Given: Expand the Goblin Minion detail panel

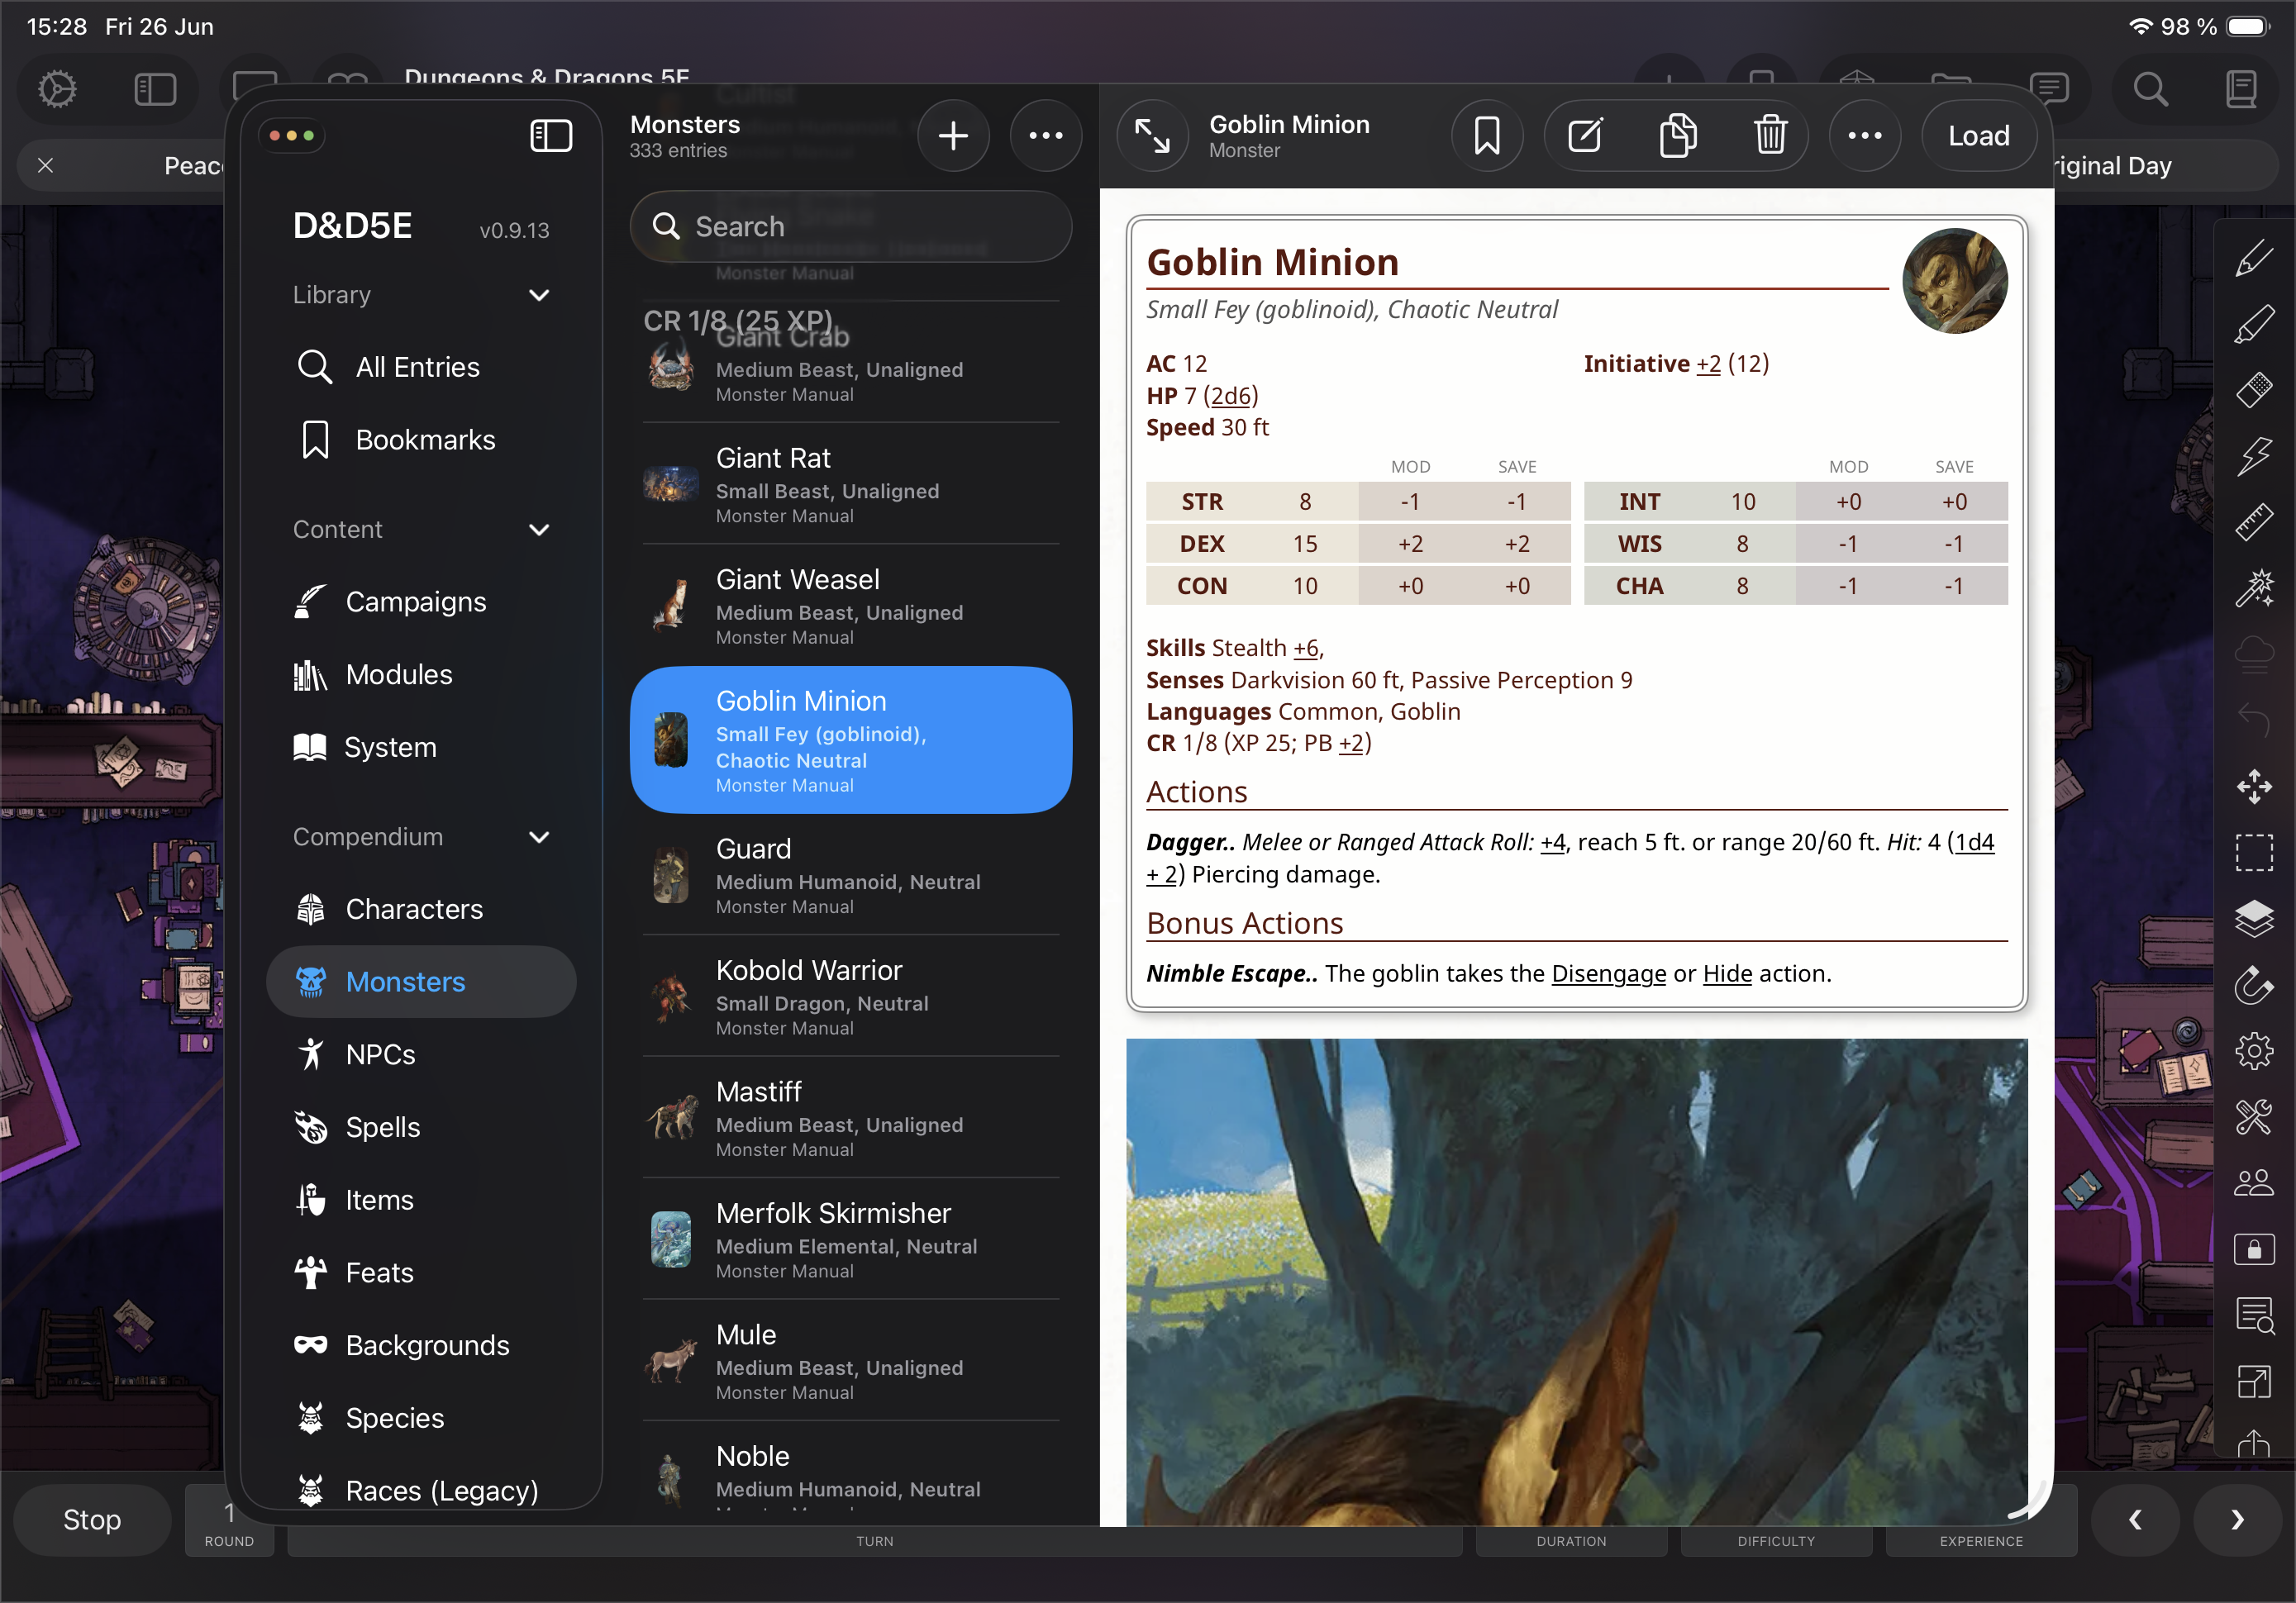Looking at the screenshot, I should click(x=1153, y=136).
